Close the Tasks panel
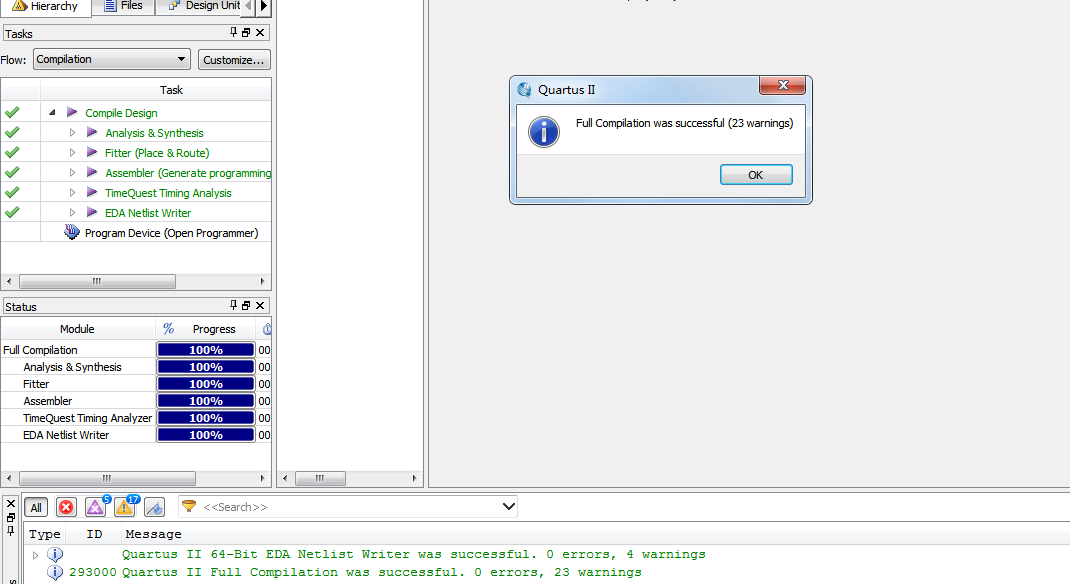 [260, 32]
